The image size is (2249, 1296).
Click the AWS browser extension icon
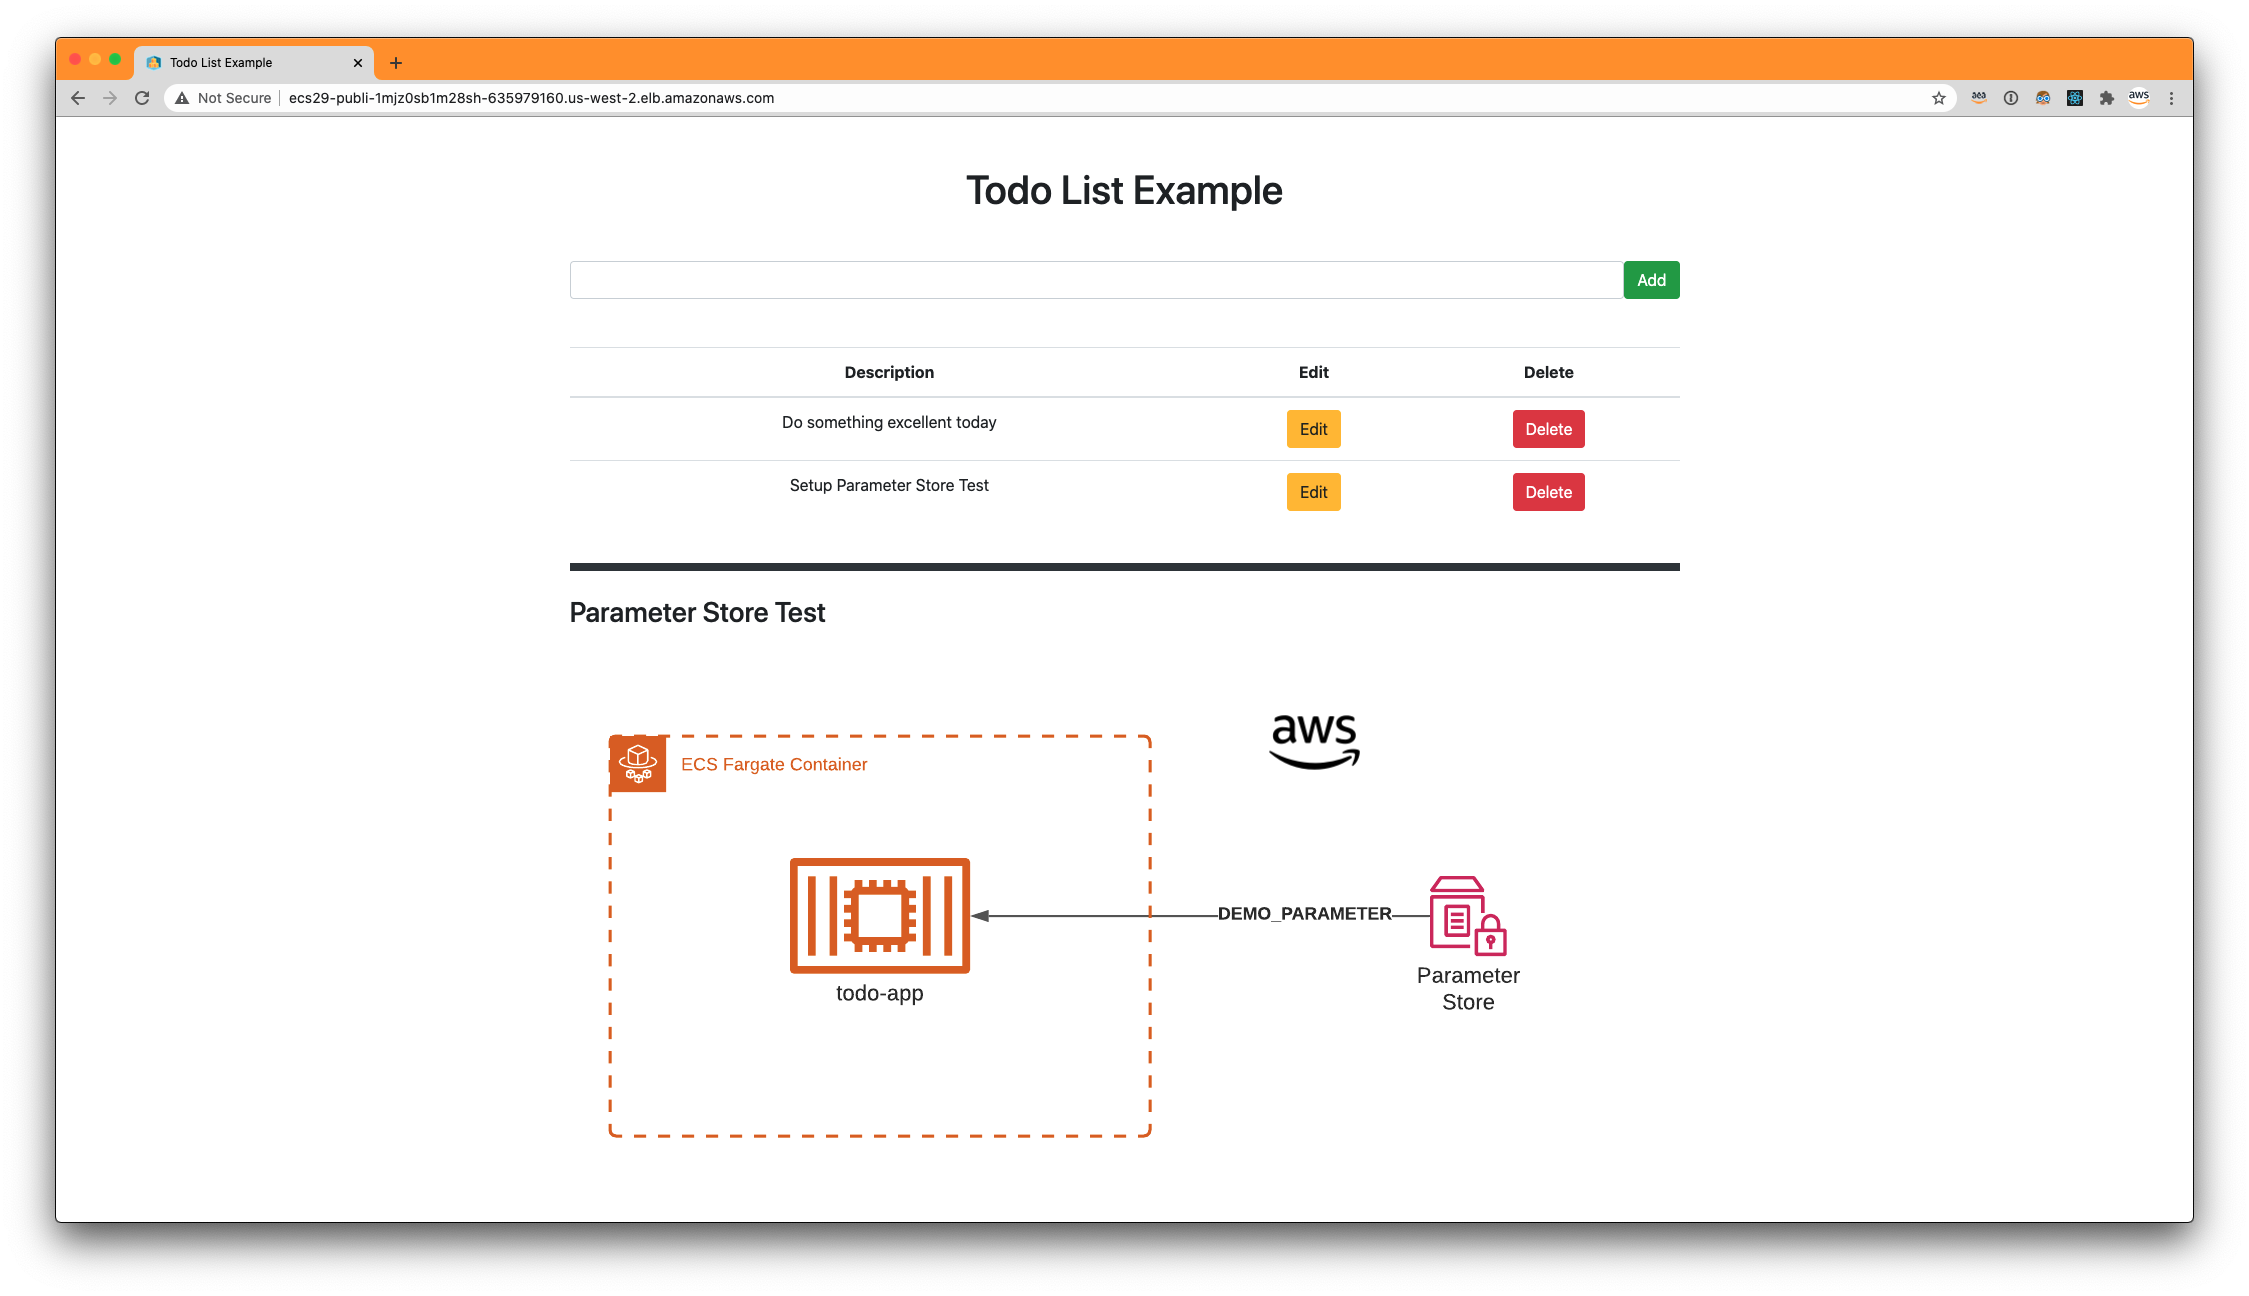[2139, 98]
